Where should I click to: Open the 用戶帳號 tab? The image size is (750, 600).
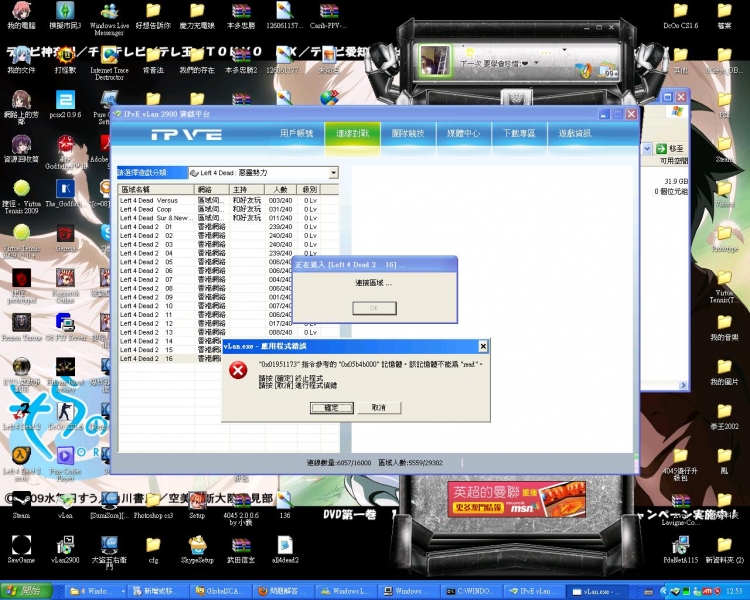coord(297,133)
